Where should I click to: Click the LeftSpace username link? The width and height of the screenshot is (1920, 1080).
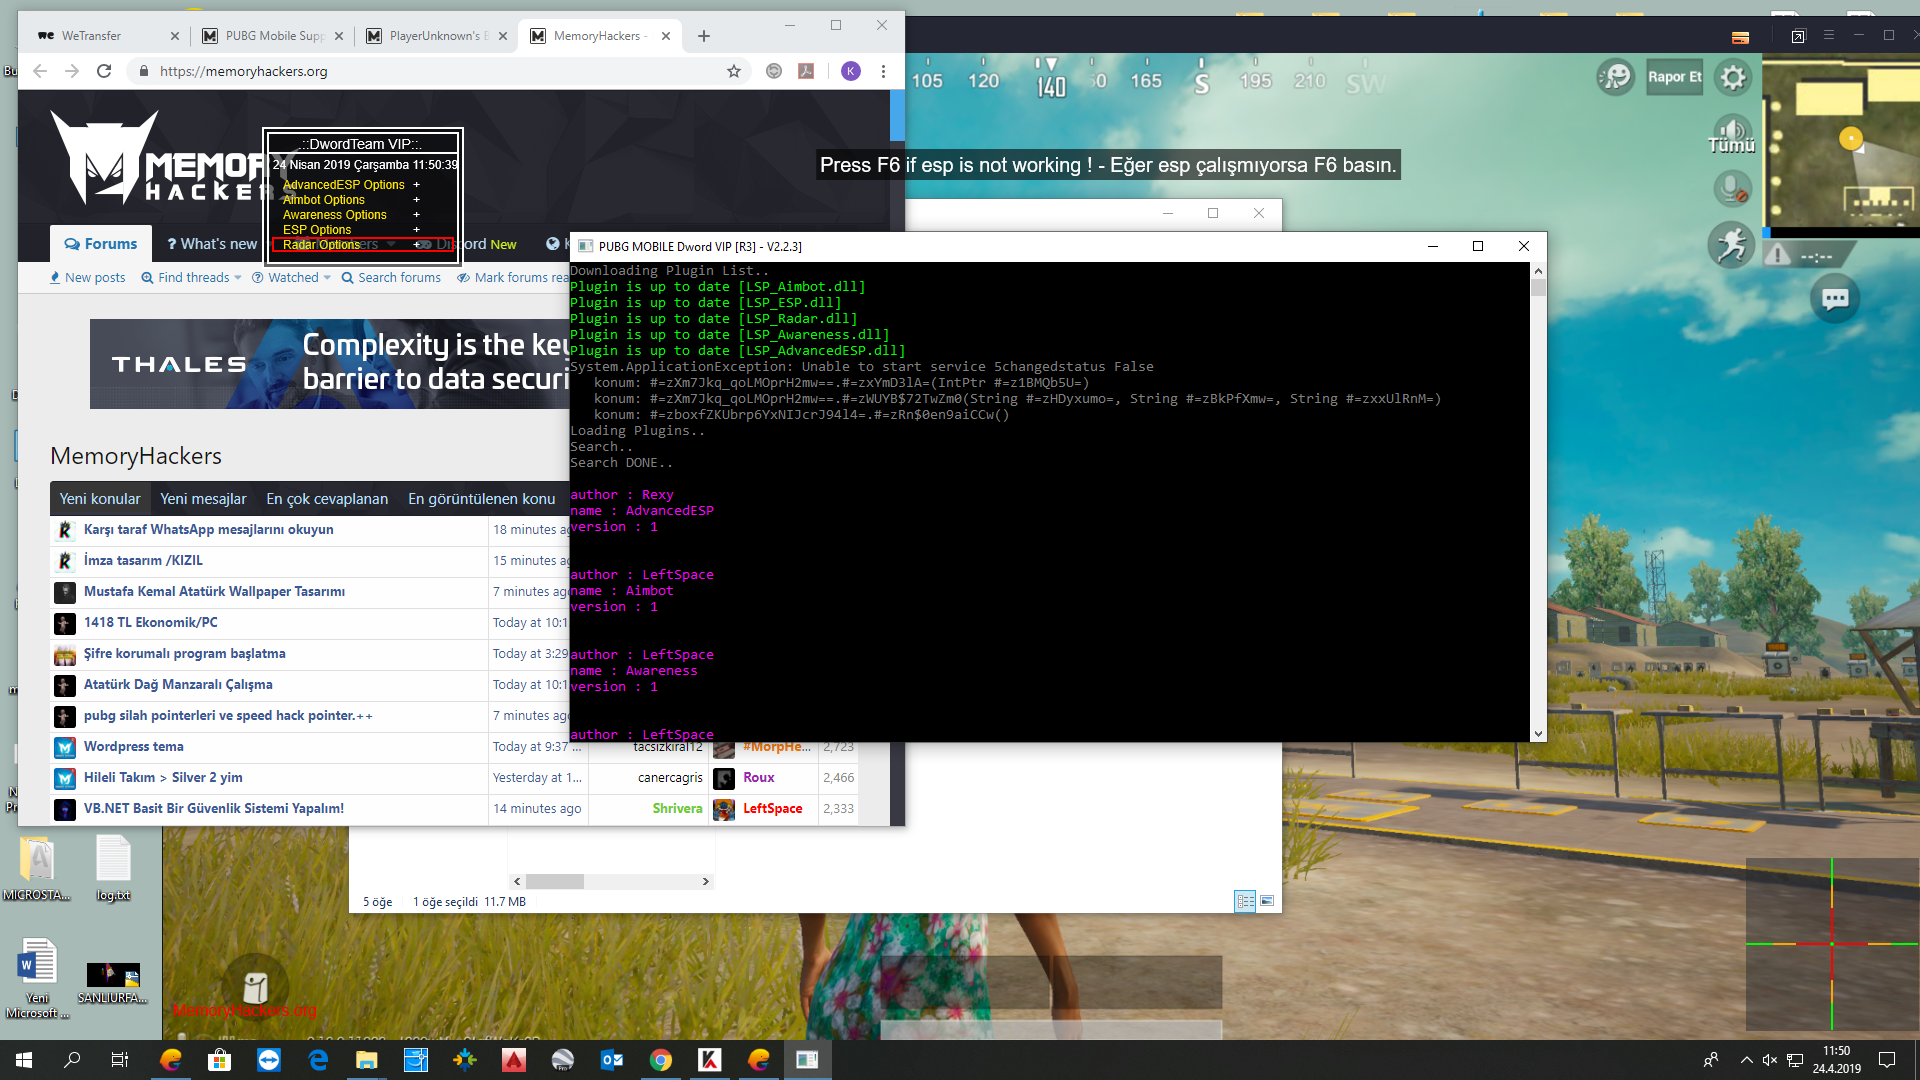(x=772, y=809)
